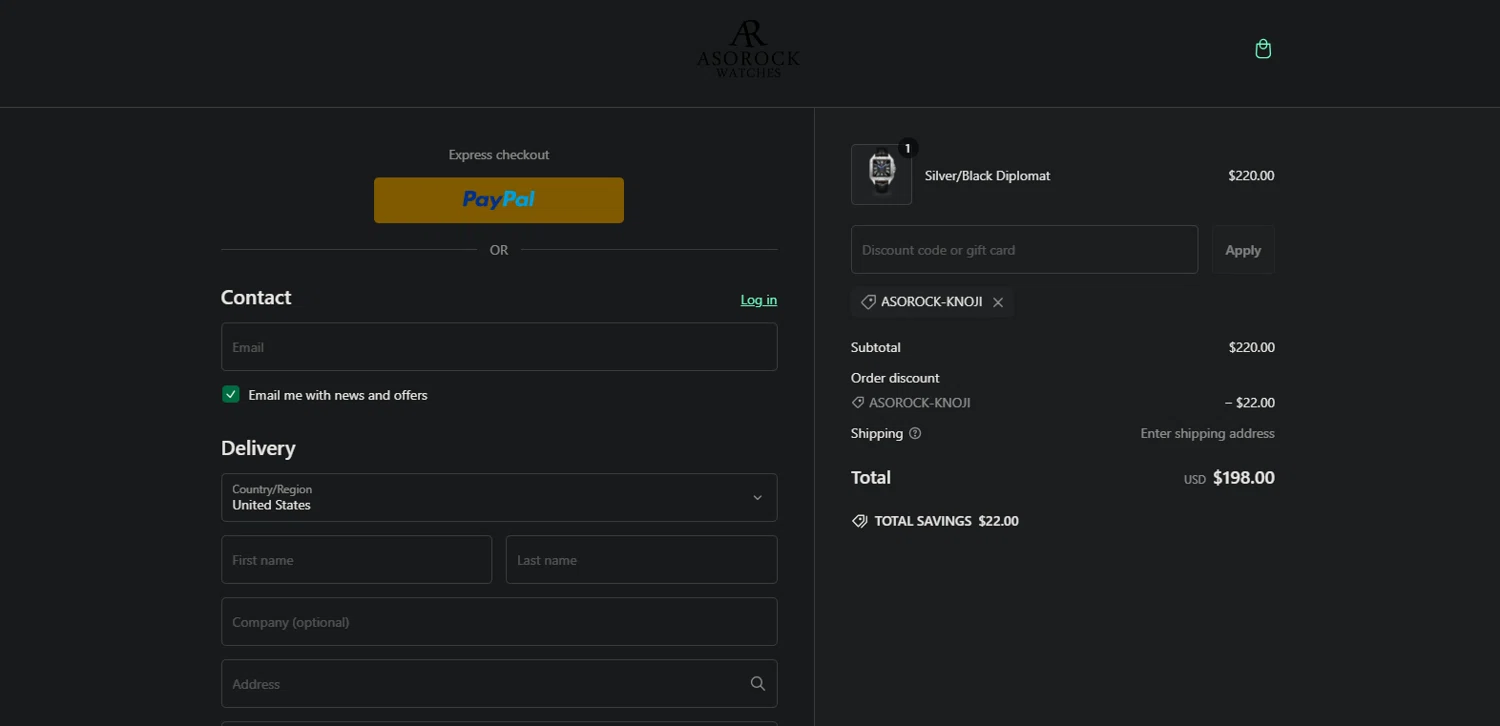Select the Last name field
Viewport: 1500px width, 726px height.
point(641,560)
